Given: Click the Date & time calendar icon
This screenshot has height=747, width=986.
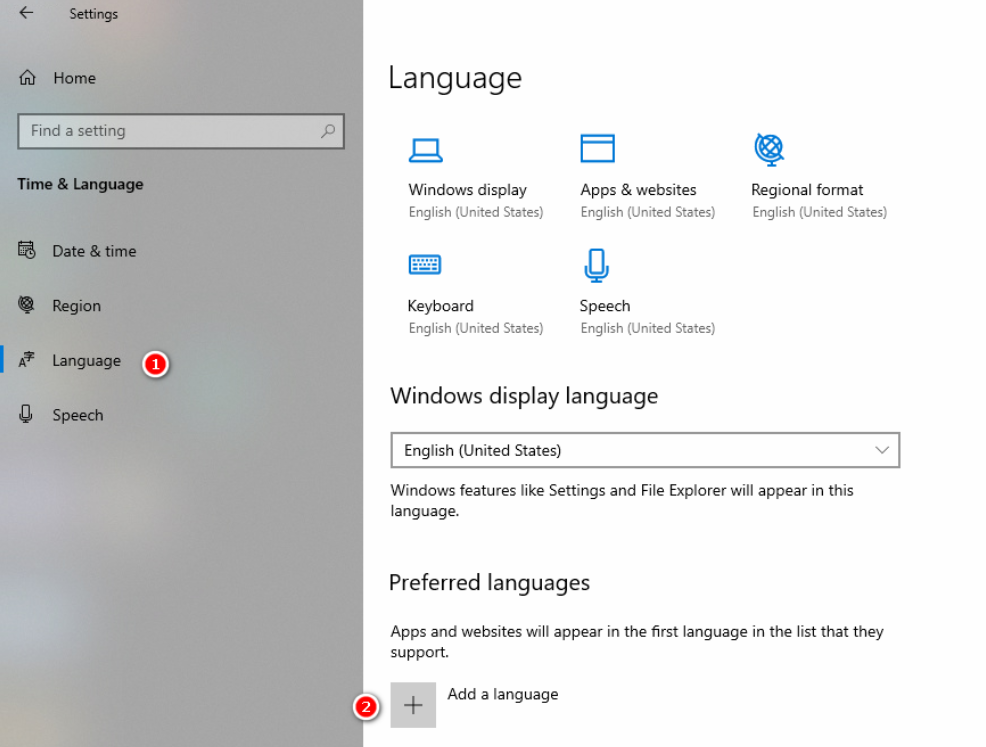Looking at the screenshot, I should (26, 250).
